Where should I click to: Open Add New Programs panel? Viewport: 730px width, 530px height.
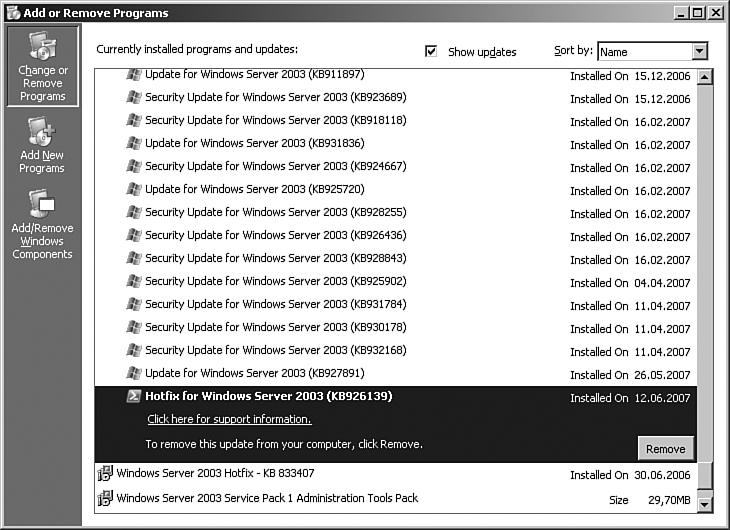coord(42,145)
